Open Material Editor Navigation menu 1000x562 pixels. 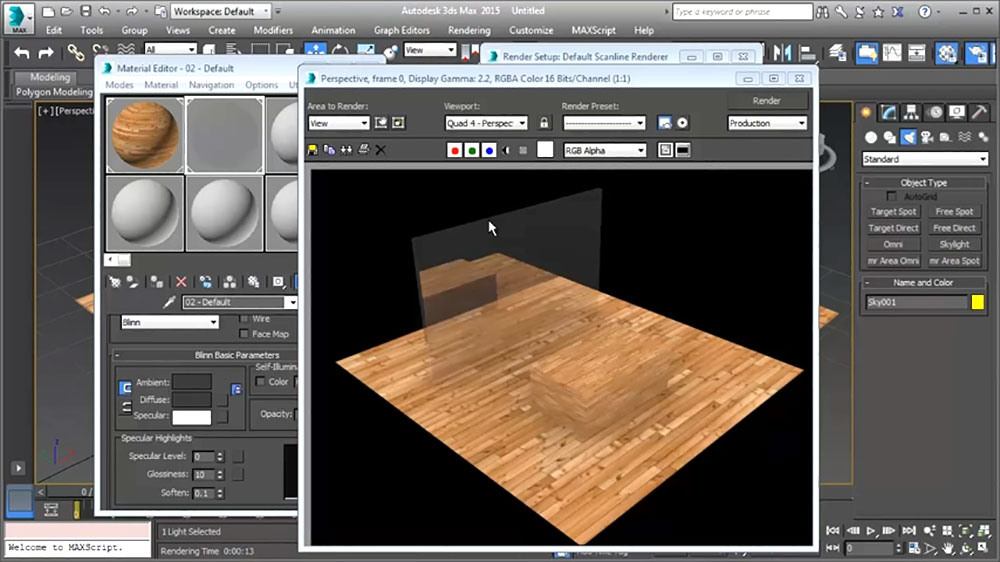pos(211,85)
